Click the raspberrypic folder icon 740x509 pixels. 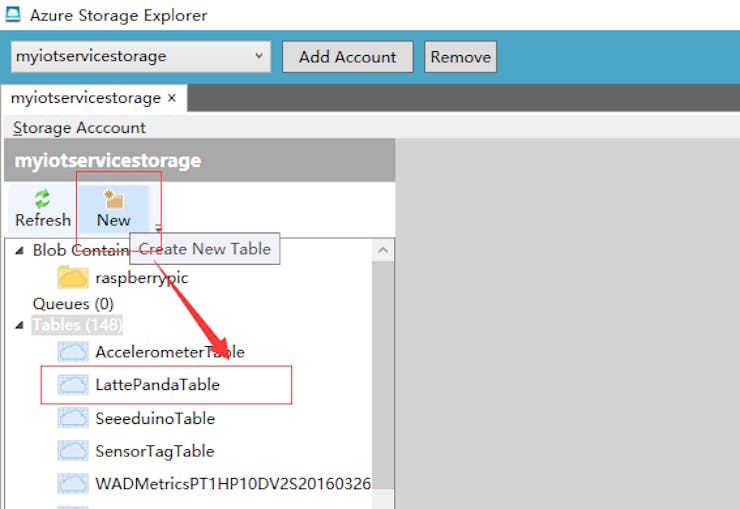point(73,277)
